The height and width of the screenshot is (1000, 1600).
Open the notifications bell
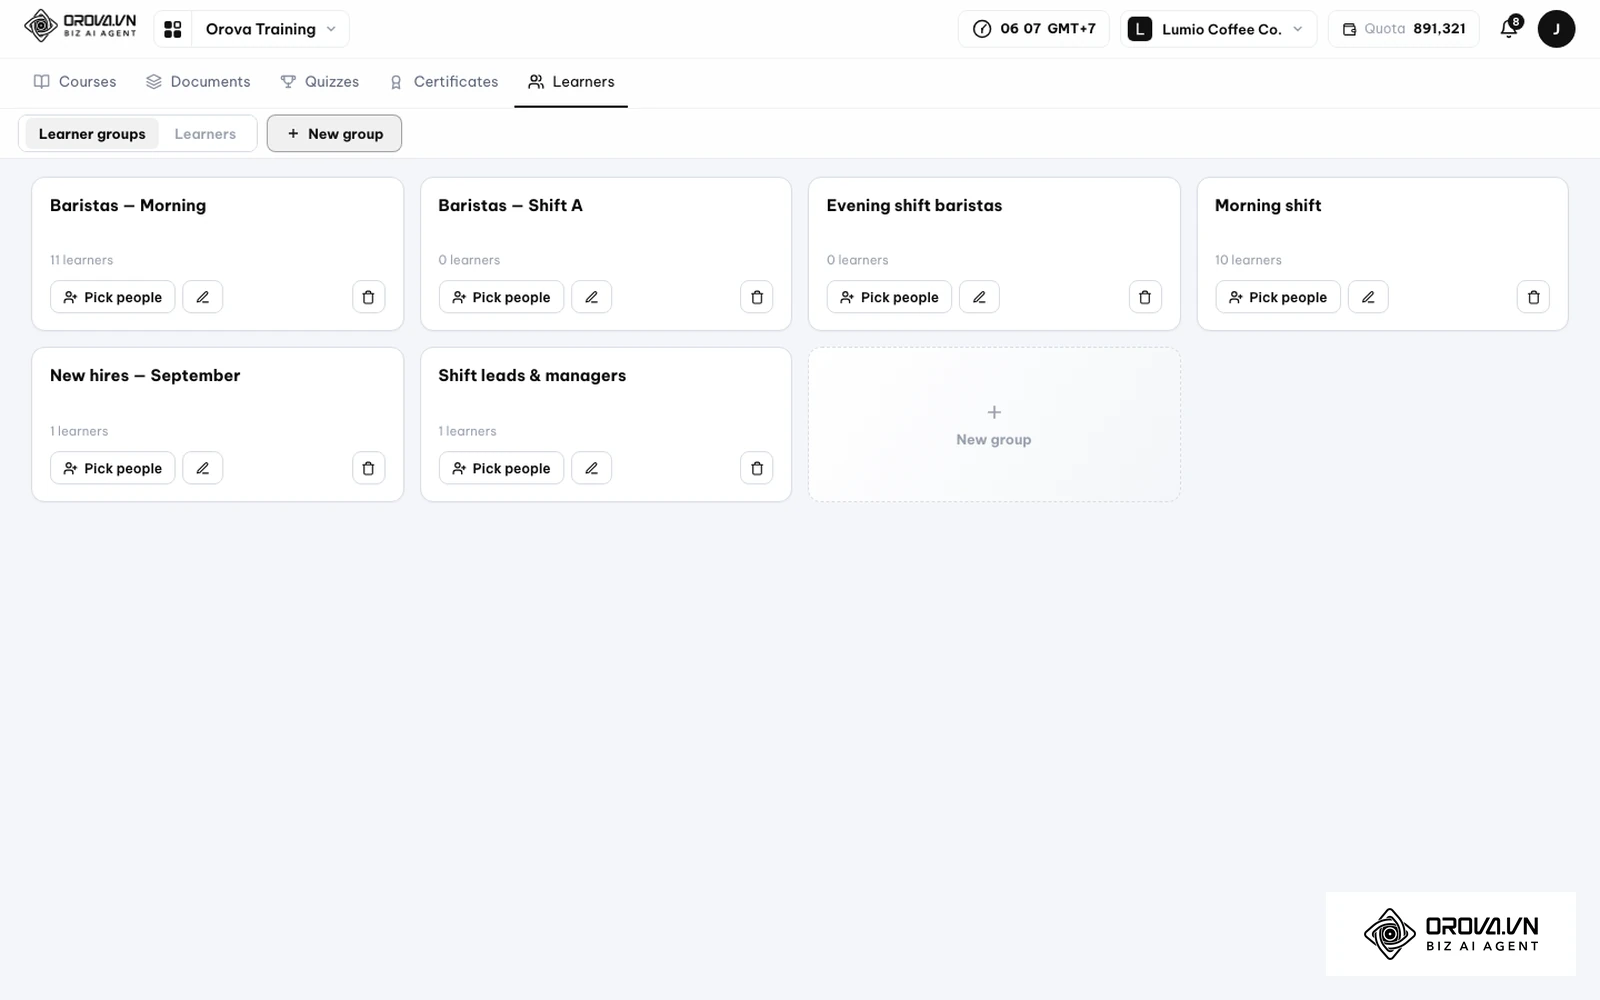1510,28
